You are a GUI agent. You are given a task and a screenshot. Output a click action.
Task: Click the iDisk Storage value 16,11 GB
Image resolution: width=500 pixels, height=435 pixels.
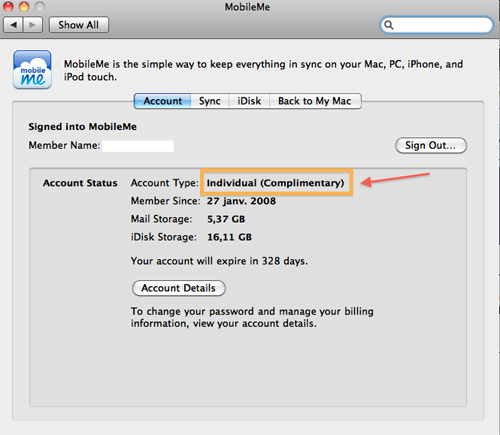229,237
